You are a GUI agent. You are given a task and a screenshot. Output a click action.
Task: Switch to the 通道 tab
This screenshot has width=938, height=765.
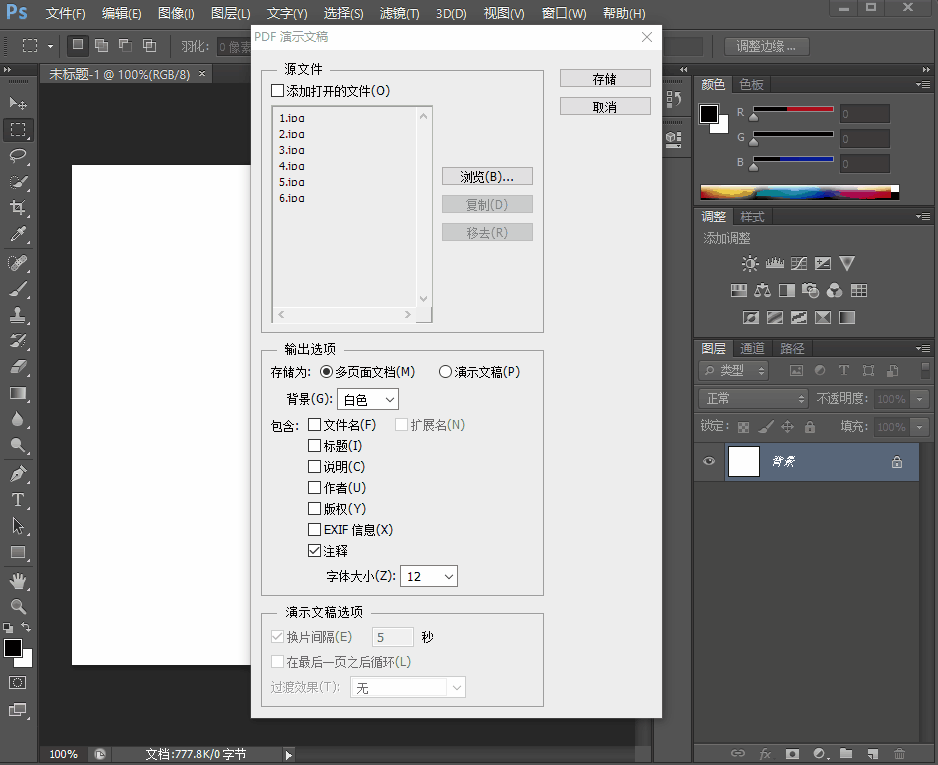pyautogui.click(x=750, y=348)
